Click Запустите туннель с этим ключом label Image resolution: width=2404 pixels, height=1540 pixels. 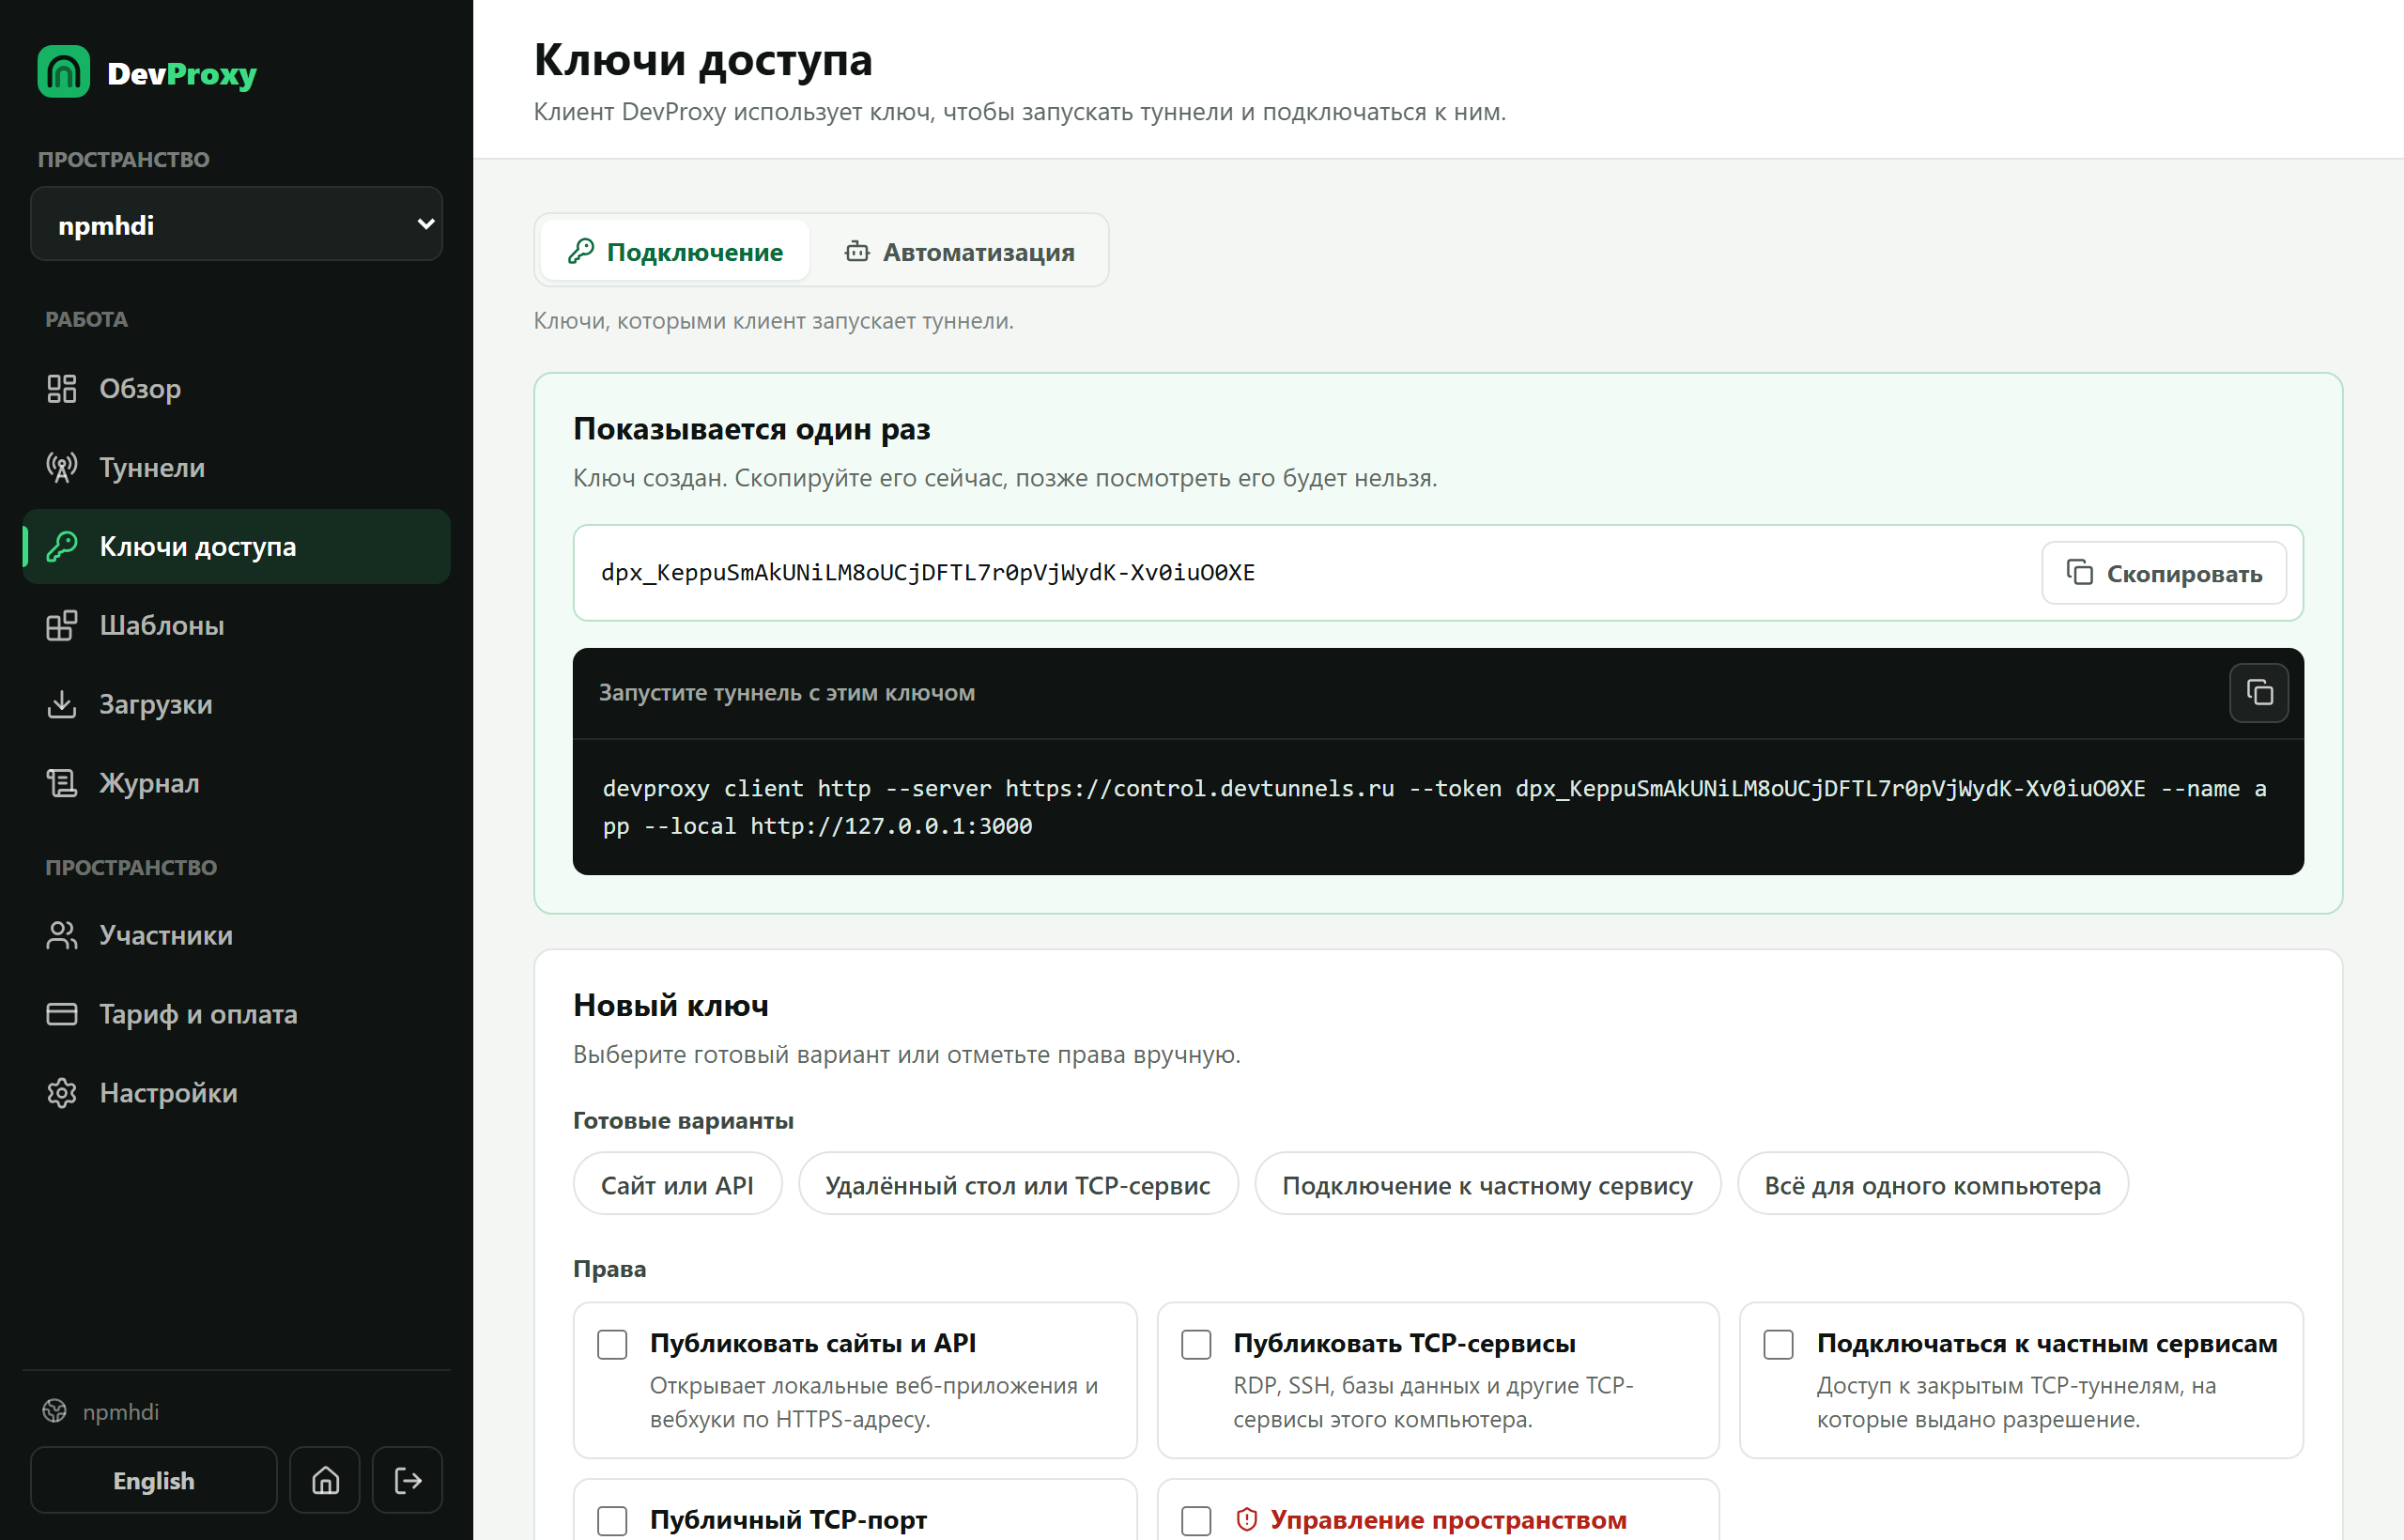point(787,693)
